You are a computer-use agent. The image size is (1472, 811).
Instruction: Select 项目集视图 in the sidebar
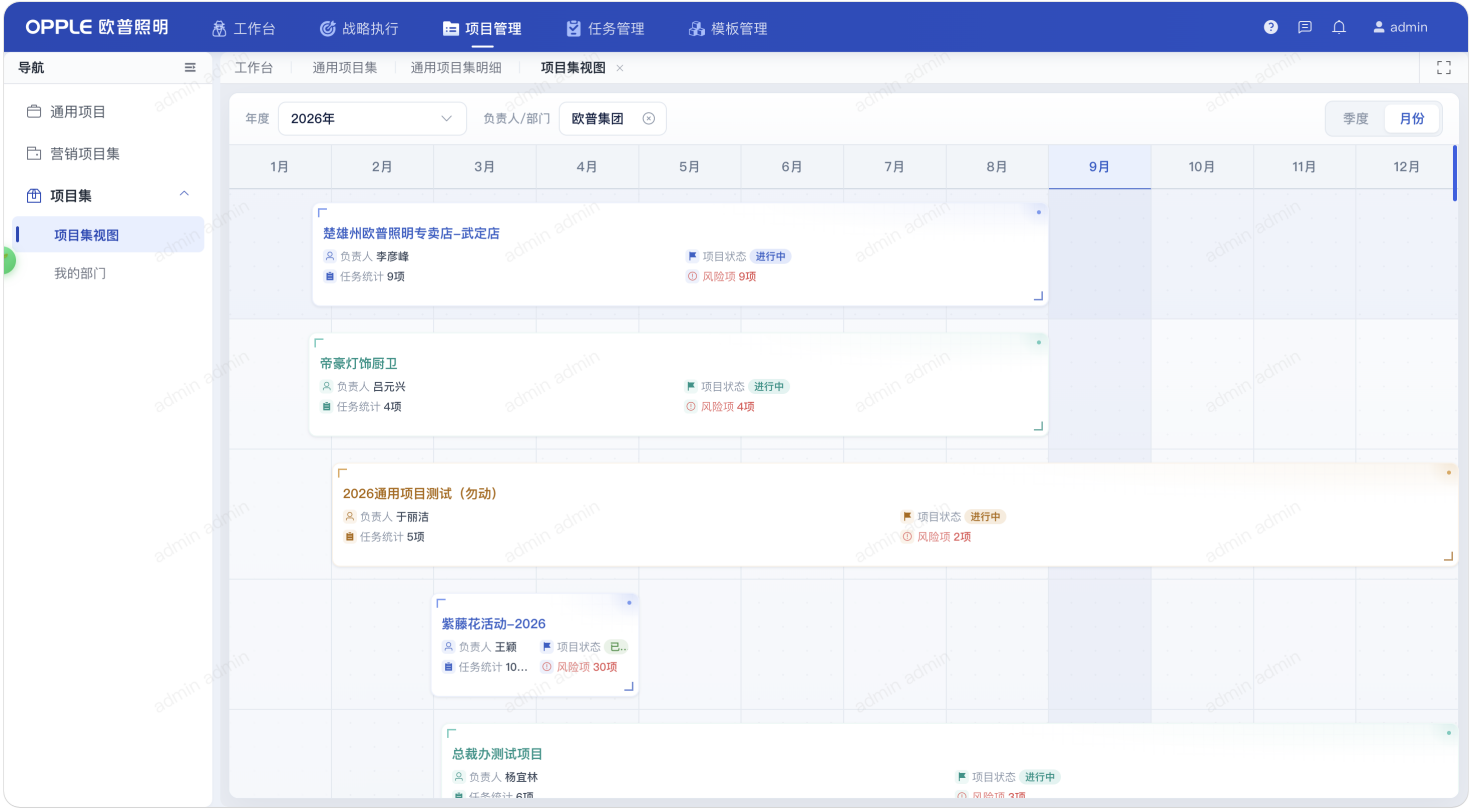(108, 235)
